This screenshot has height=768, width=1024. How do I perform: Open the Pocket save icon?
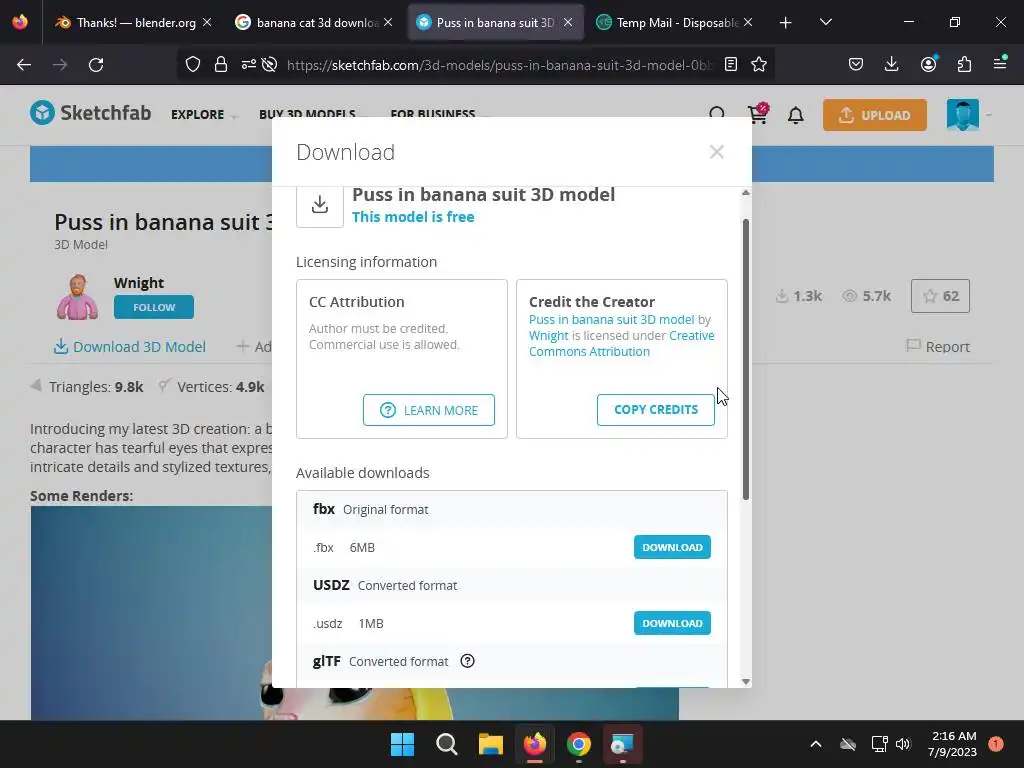coord(856,65)
